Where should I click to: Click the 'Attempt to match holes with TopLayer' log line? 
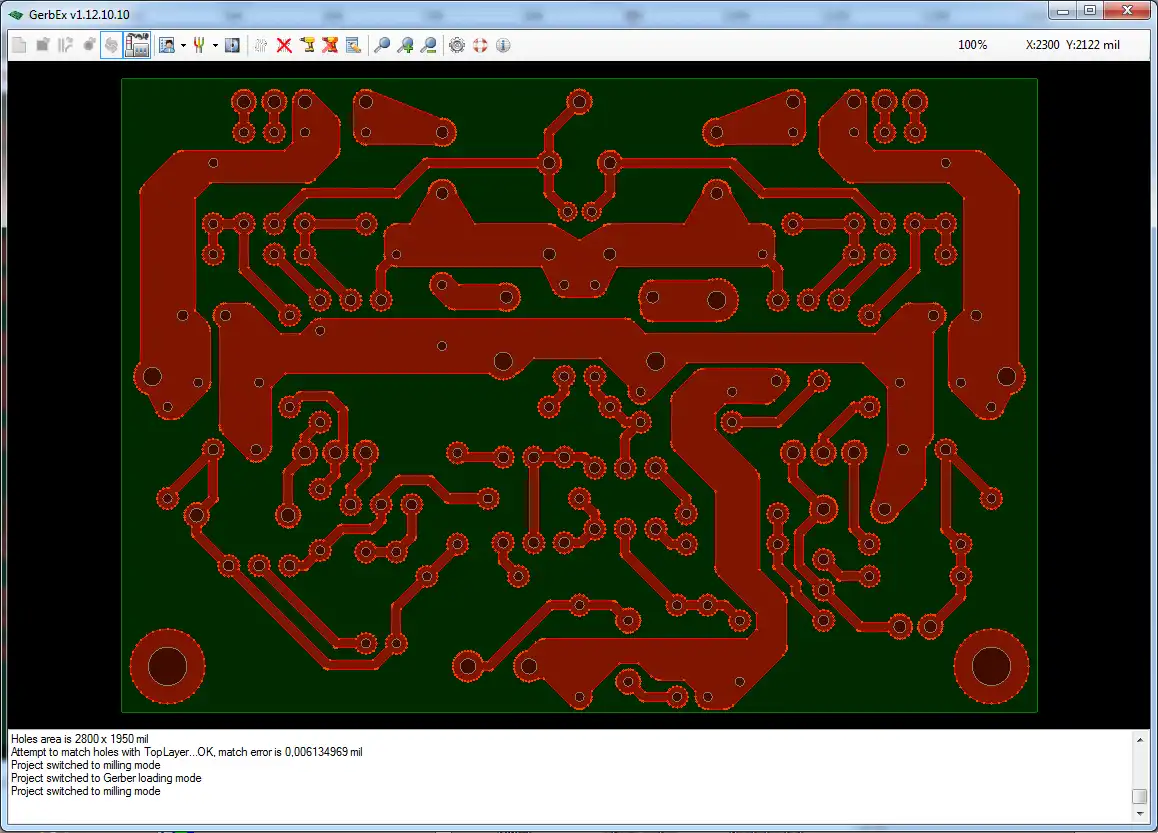186,752
